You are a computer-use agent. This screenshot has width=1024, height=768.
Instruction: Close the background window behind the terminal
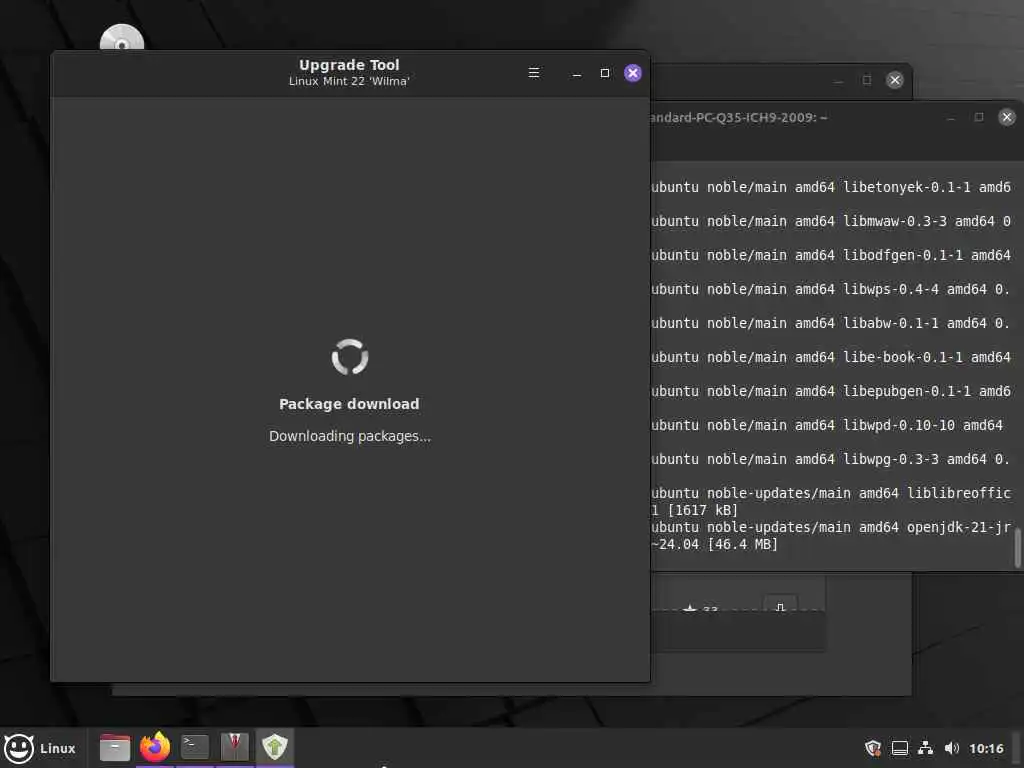(895, 80)
